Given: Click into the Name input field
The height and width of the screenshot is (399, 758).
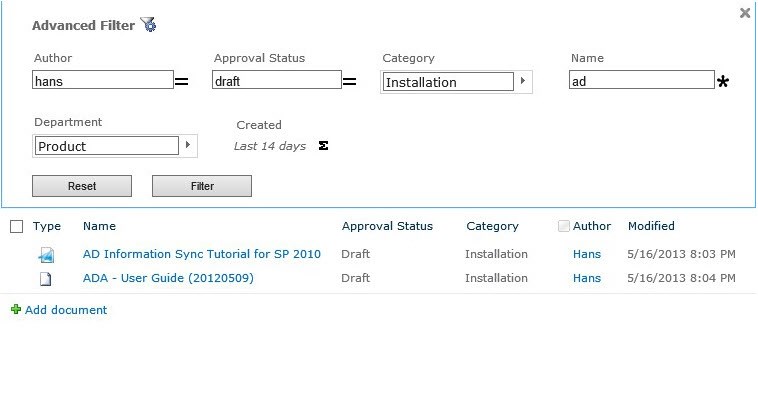Looking at the screenshot, I should click(x=641, y=80).
